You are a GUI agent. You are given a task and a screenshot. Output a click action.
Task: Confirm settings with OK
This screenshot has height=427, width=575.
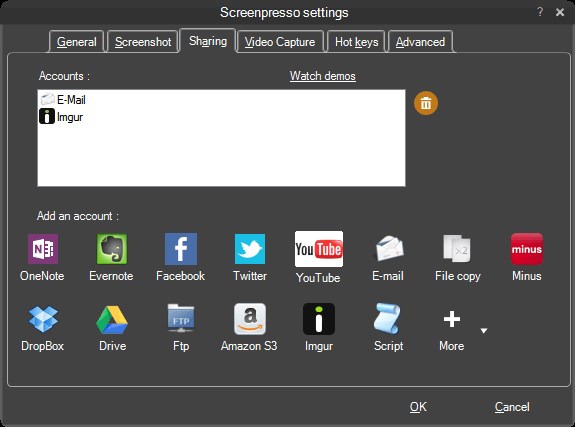click(x=418, y=406)
